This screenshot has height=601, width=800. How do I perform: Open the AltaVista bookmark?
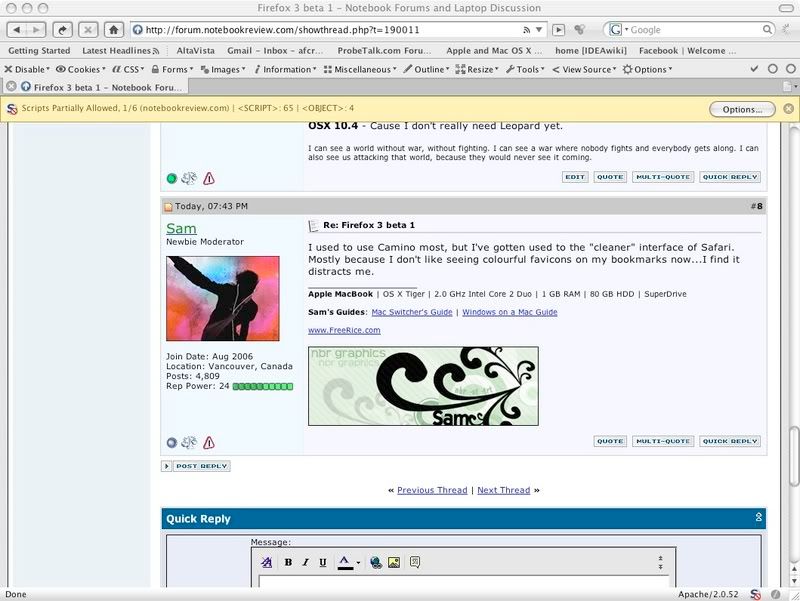click(195, 51)
